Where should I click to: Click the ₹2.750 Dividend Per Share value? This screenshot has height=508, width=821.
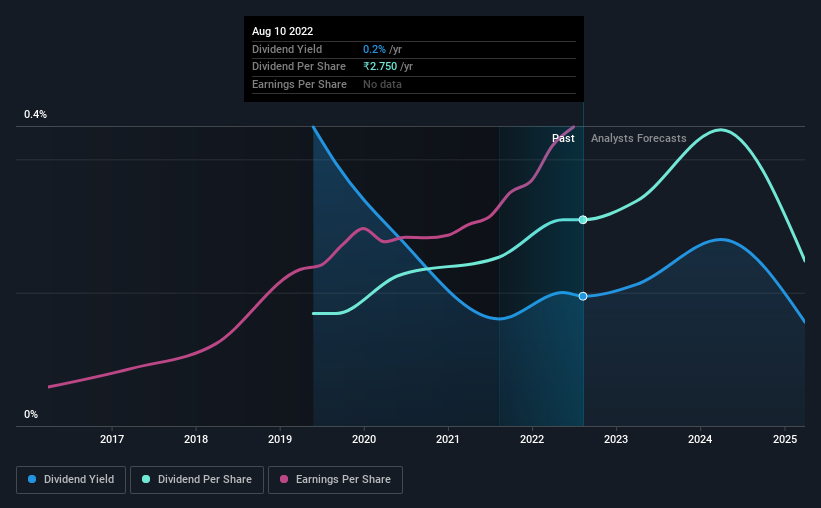point(381,67)
